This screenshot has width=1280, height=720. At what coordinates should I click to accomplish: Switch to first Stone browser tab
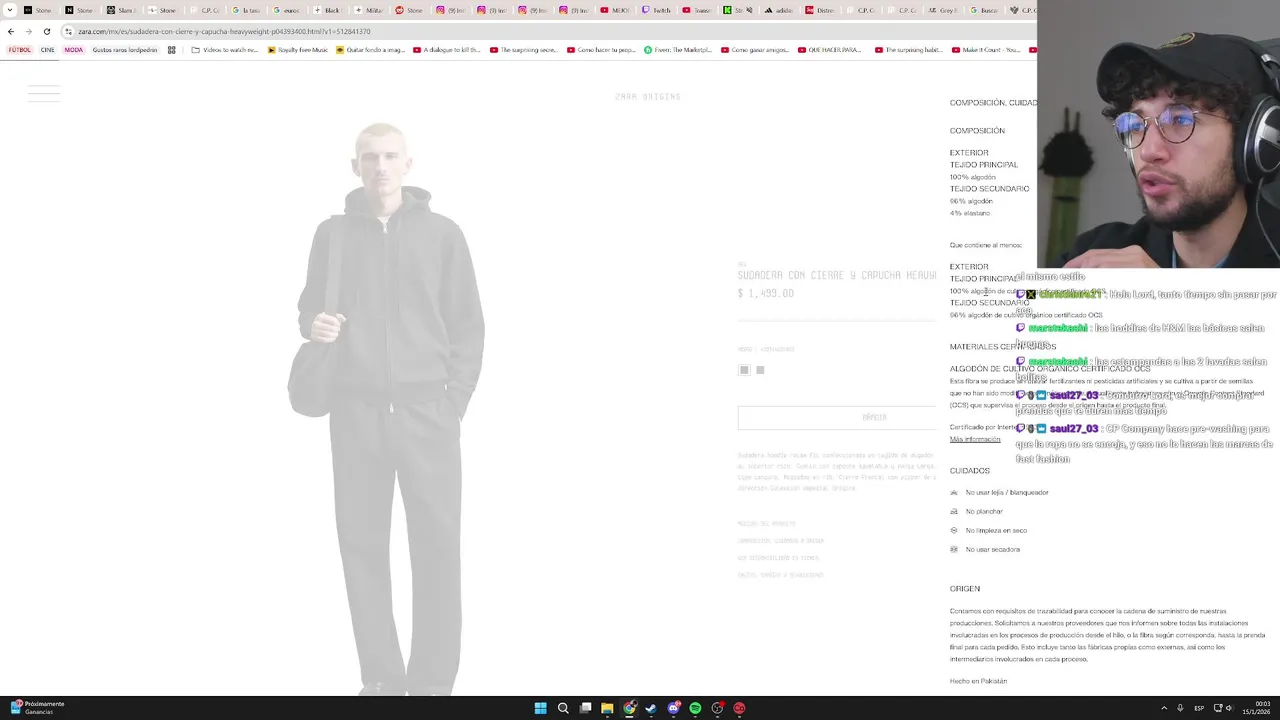click(39, 10)
